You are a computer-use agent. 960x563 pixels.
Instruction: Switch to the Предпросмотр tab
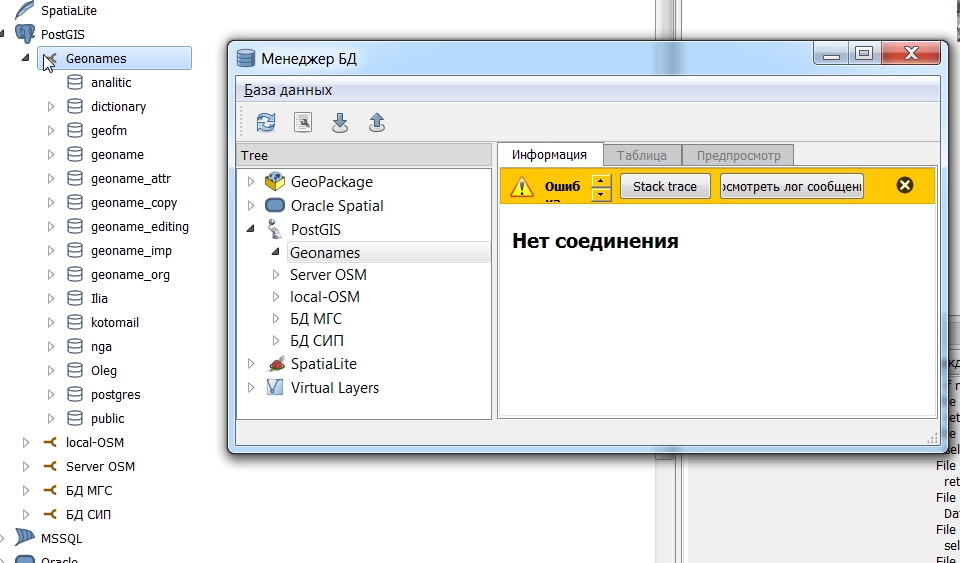click(738, 155)
